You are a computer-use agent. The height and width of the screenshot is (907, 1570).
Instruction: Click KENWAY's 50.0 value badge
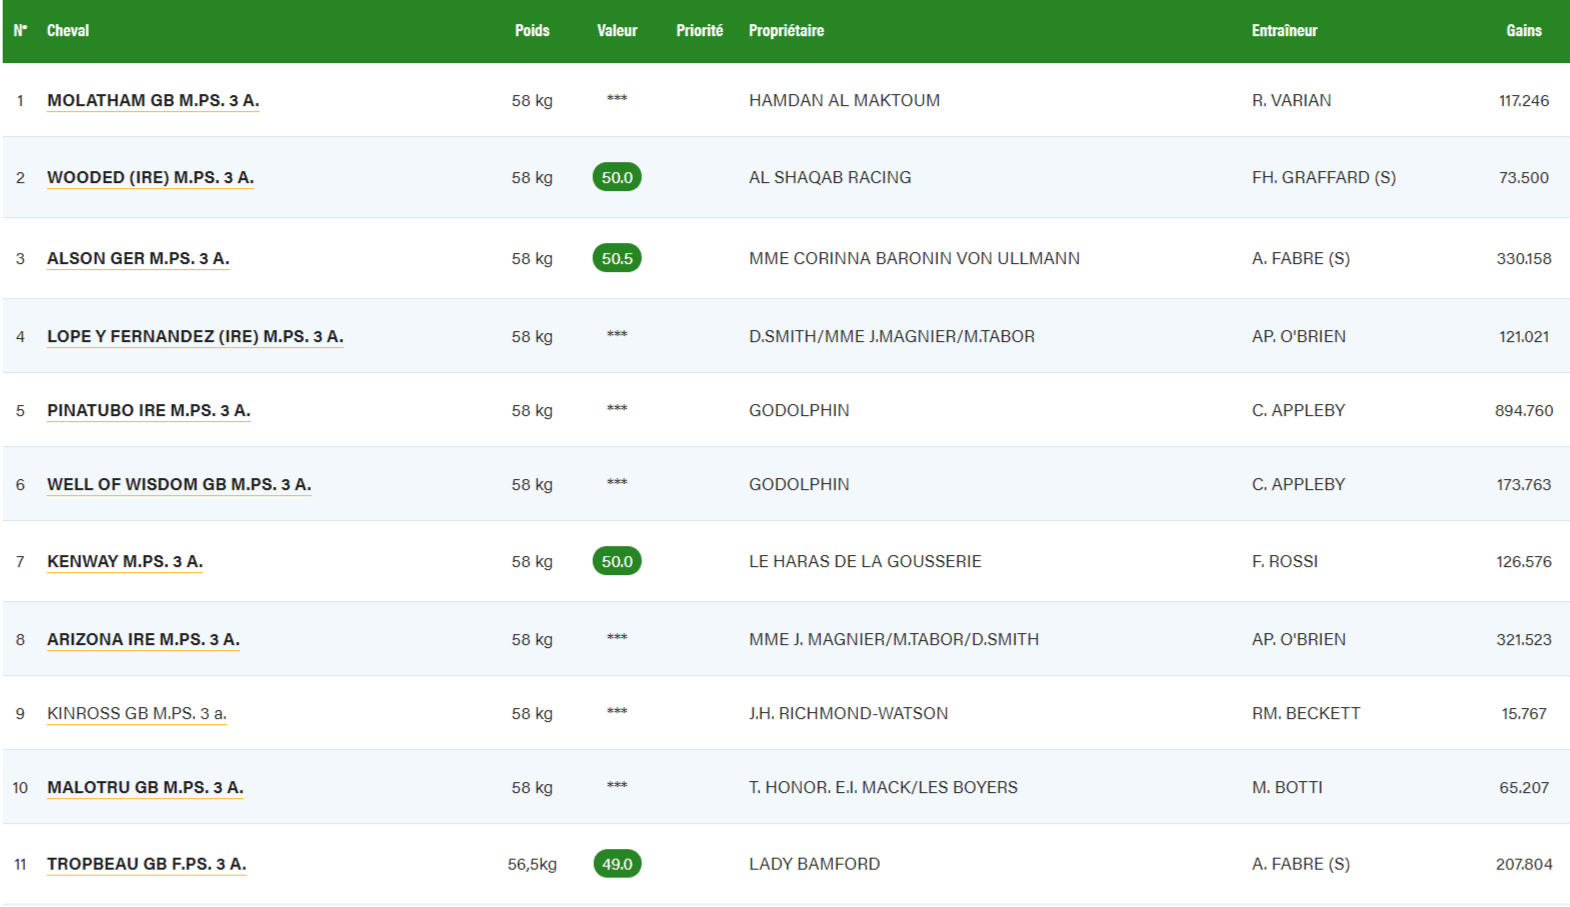[617, 561]
